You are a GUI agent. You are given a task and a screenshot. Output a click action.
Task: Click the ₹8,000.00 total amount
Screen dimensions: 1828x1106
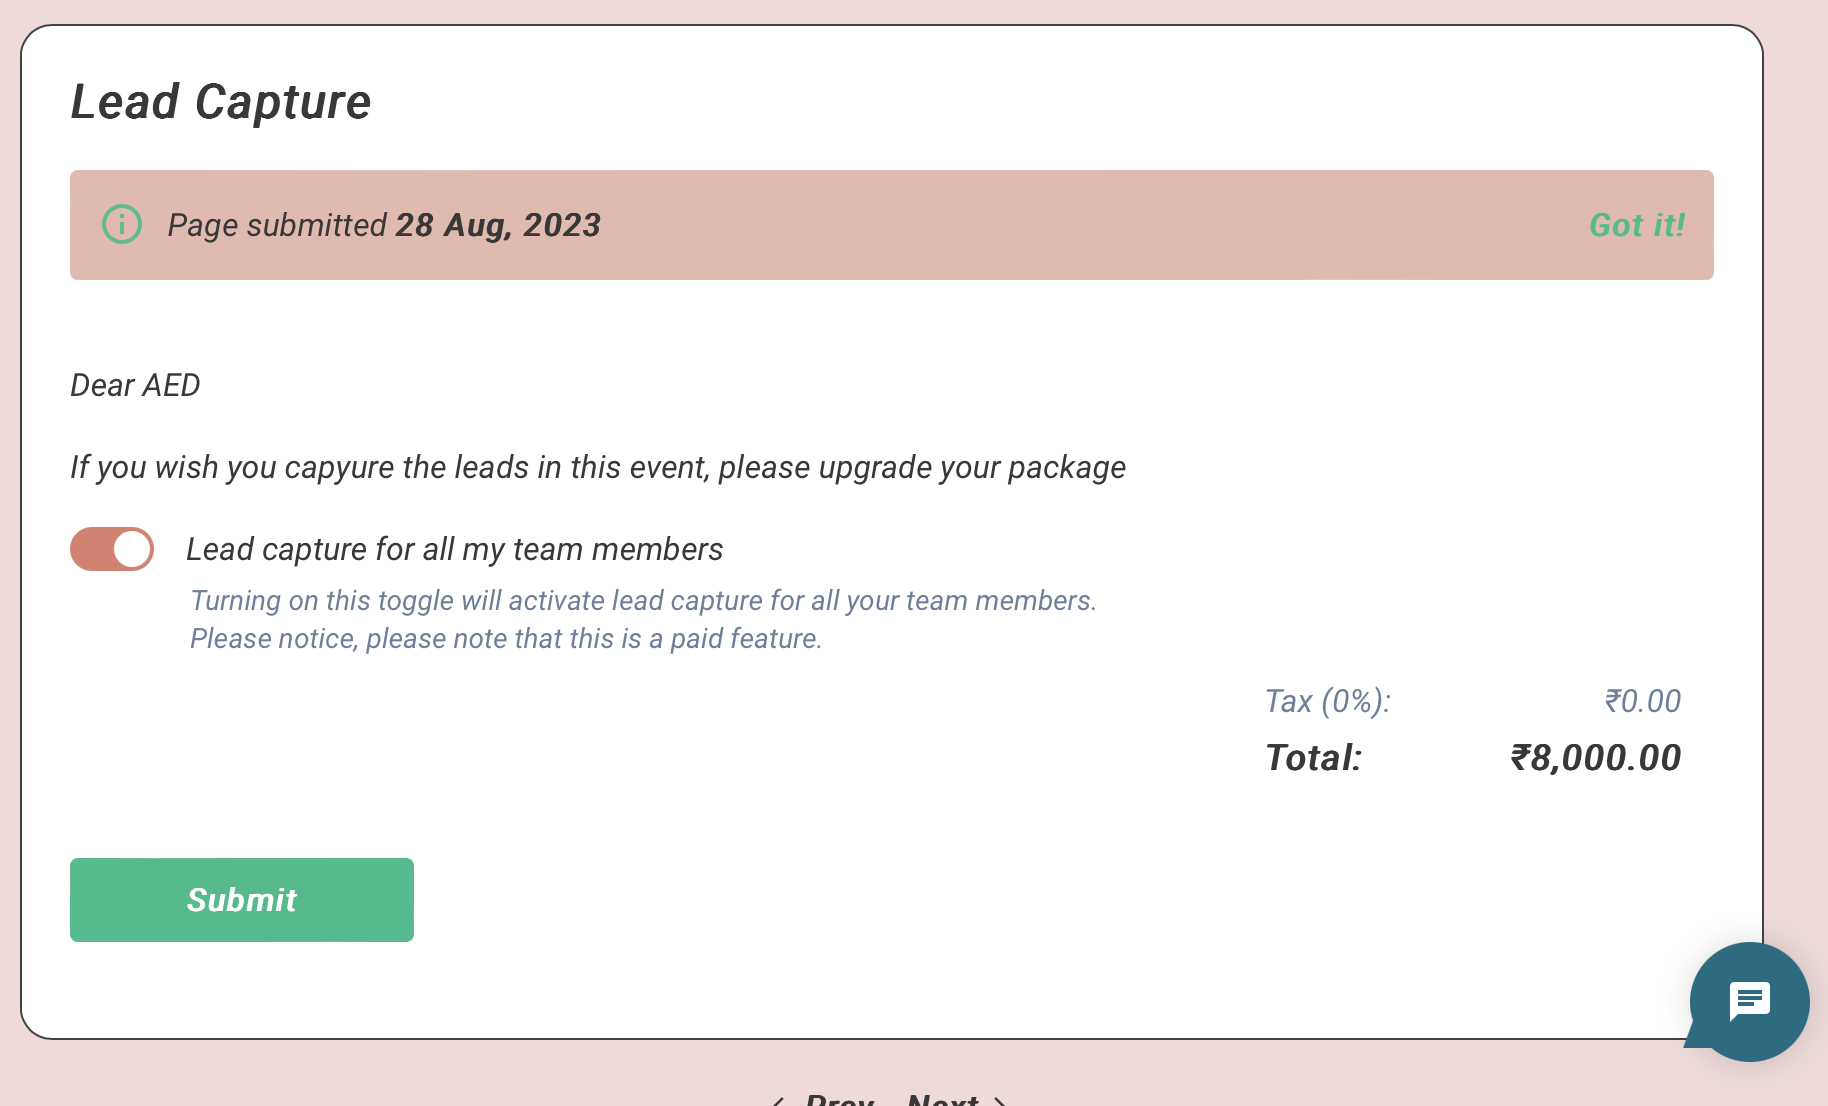pos(1595,758)
